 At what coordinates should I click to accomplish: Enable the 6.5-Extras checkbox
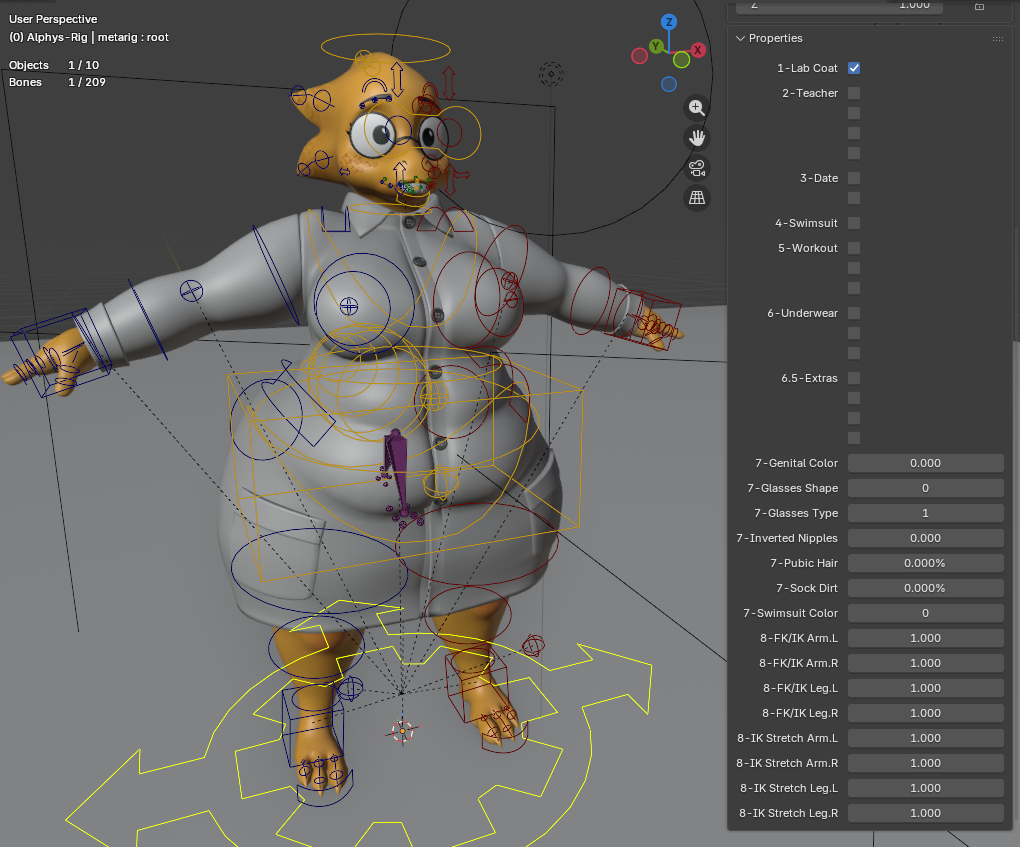[854, 378]
